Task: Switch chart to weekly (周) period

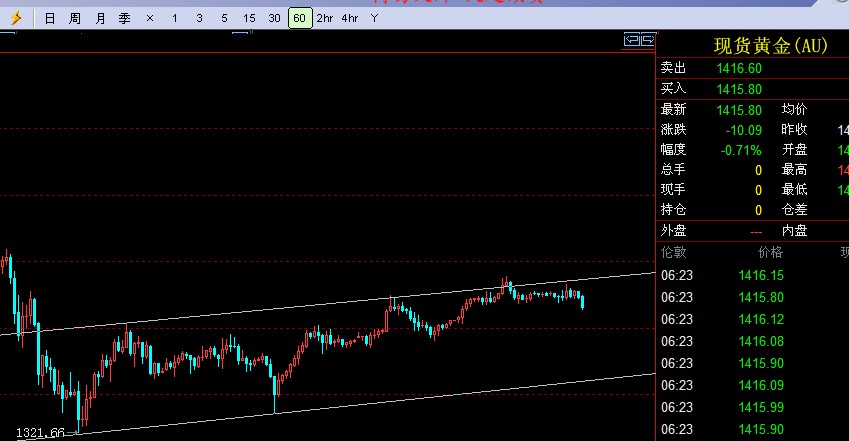Action: tap(75, 18)
